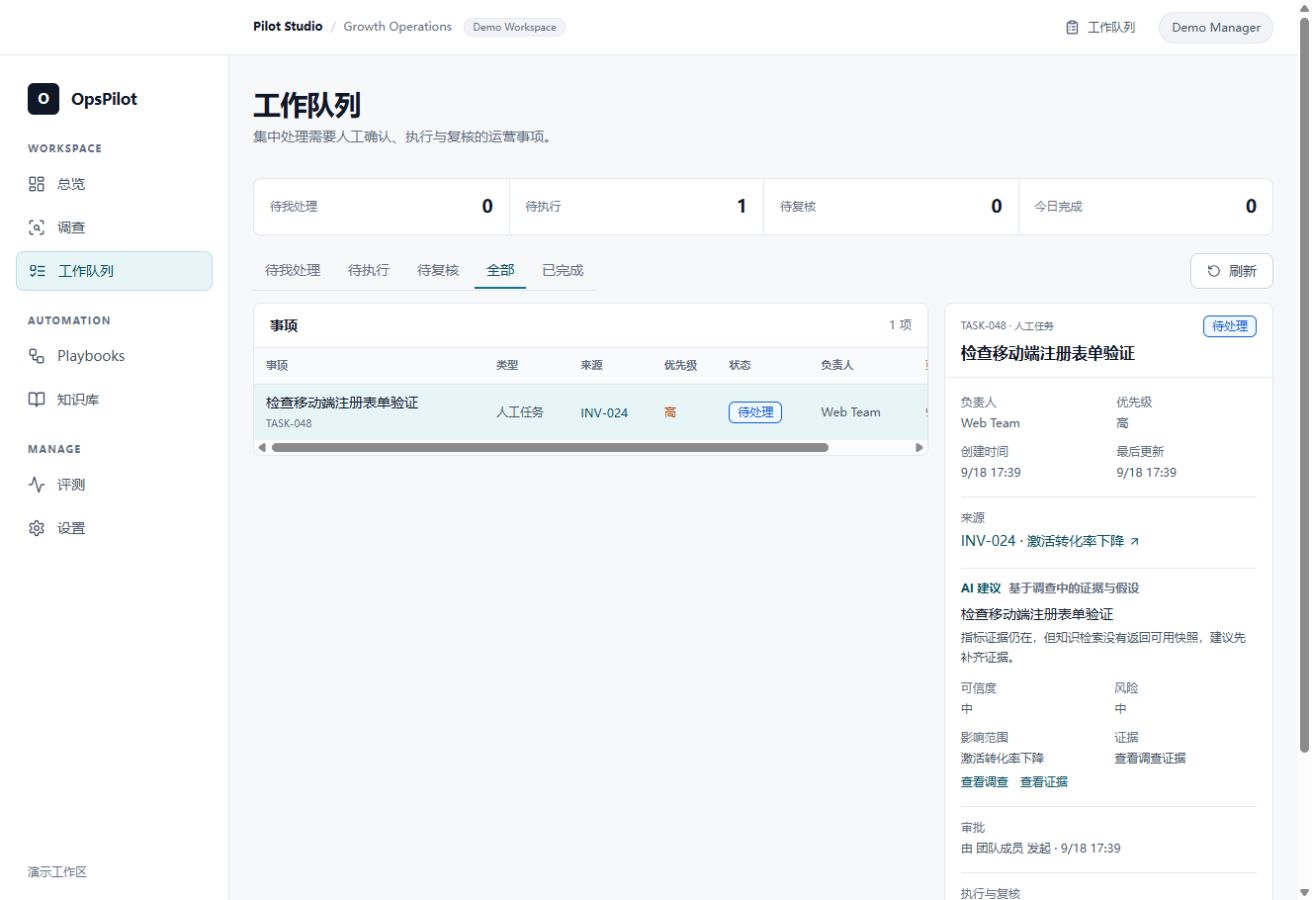
Task: Open 设置 gear icon in sidebar
Action: 37,528
